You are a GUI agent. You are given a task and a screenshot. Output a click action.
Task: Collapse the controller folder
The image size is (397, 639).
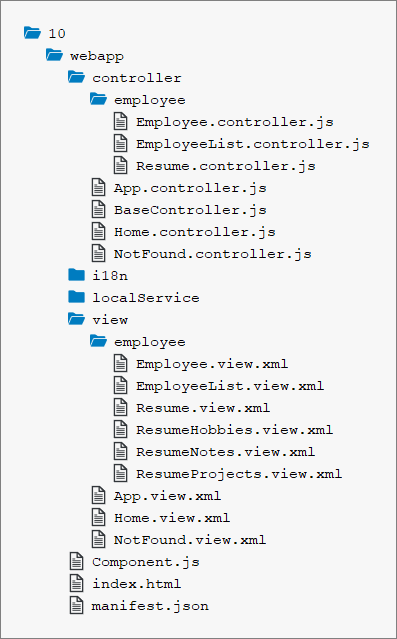tap(77, 77)
